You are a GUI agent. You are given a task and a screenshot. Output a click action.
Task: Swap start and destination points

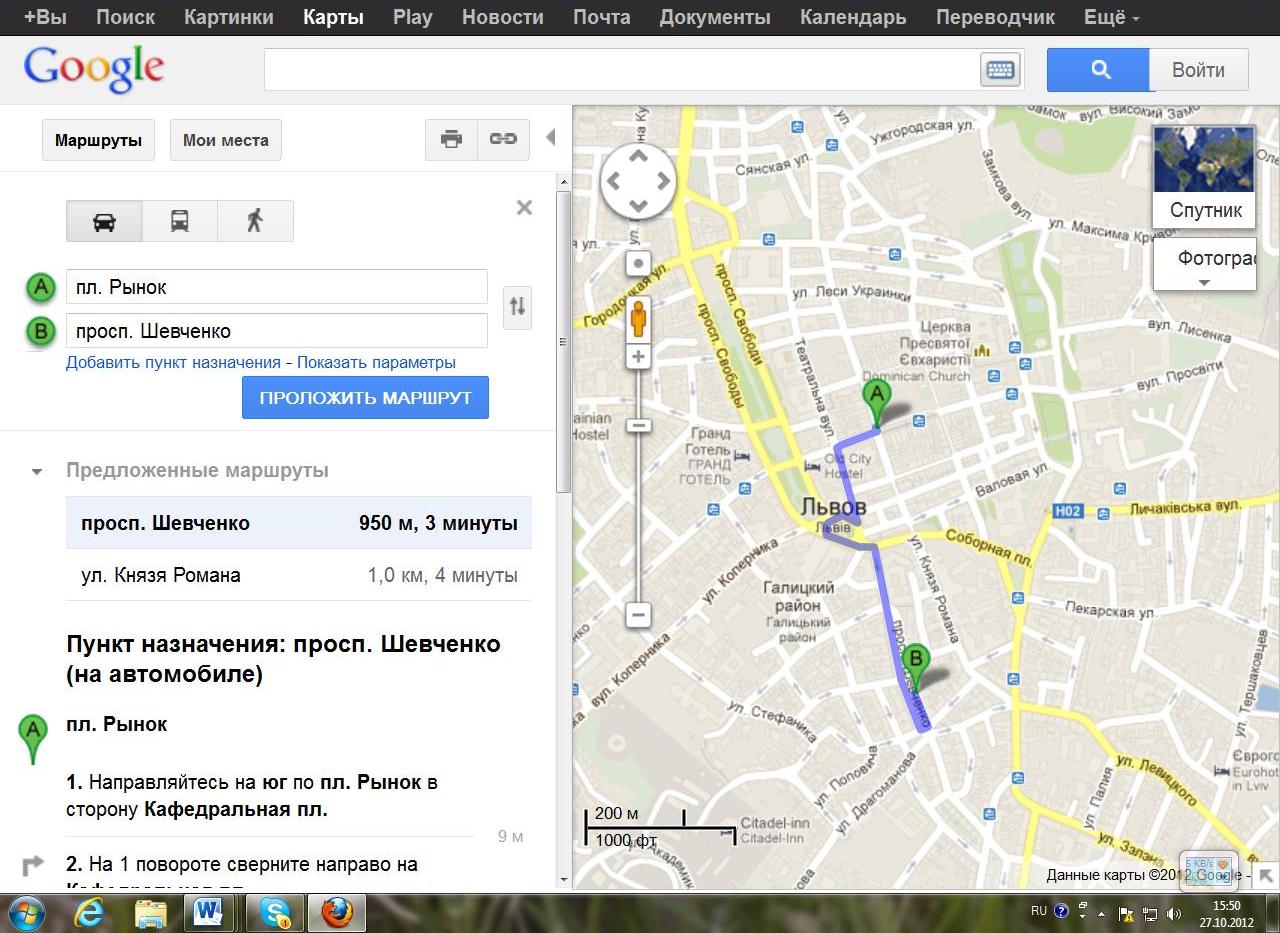[x=517, y=306]
